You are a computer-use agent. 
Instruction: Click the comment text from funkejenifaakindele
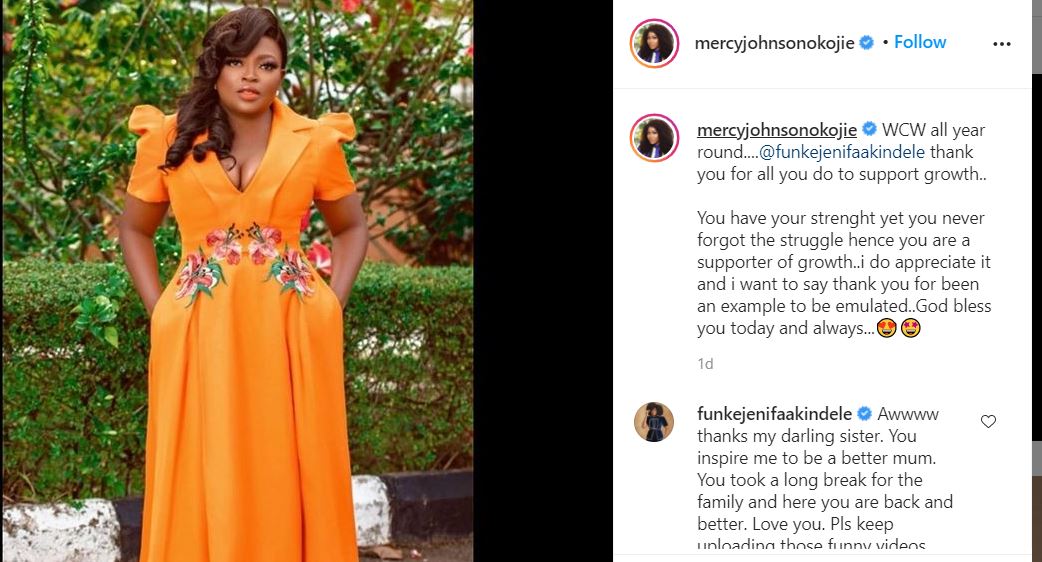825,480
